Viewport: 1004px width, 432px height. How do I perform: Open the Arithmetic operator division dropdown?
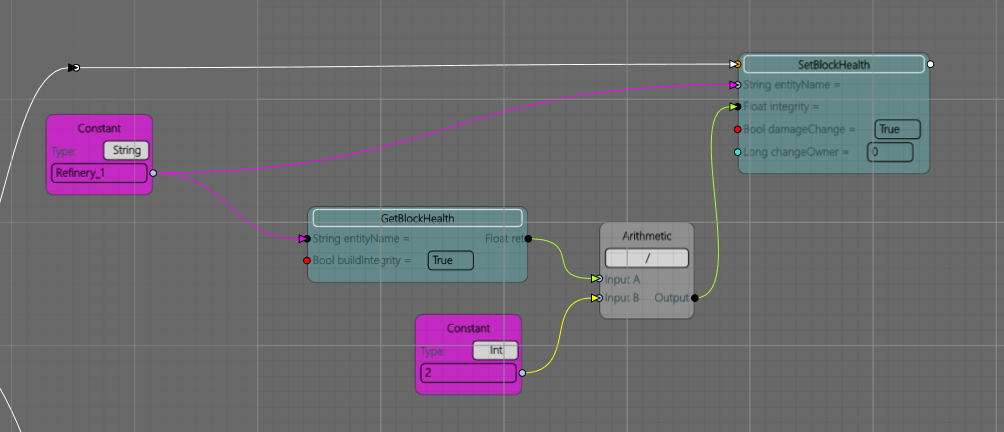tap(646, 257)
